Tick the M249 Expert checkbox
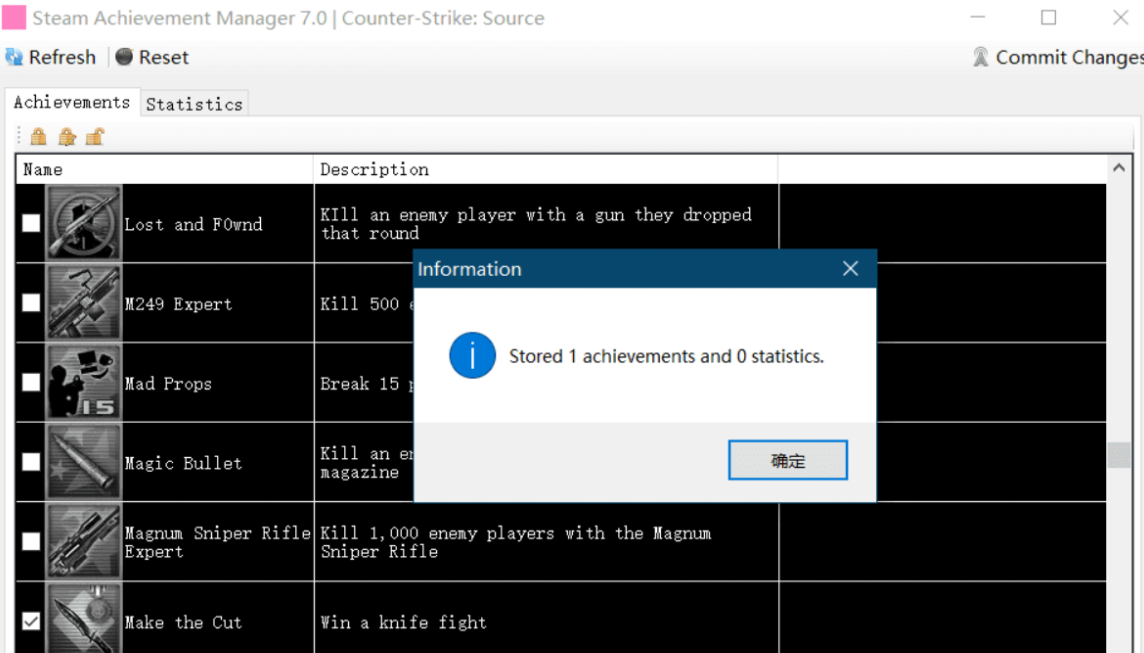The height and width of the screenshot is (653, 1144). [x=31, y=303]
